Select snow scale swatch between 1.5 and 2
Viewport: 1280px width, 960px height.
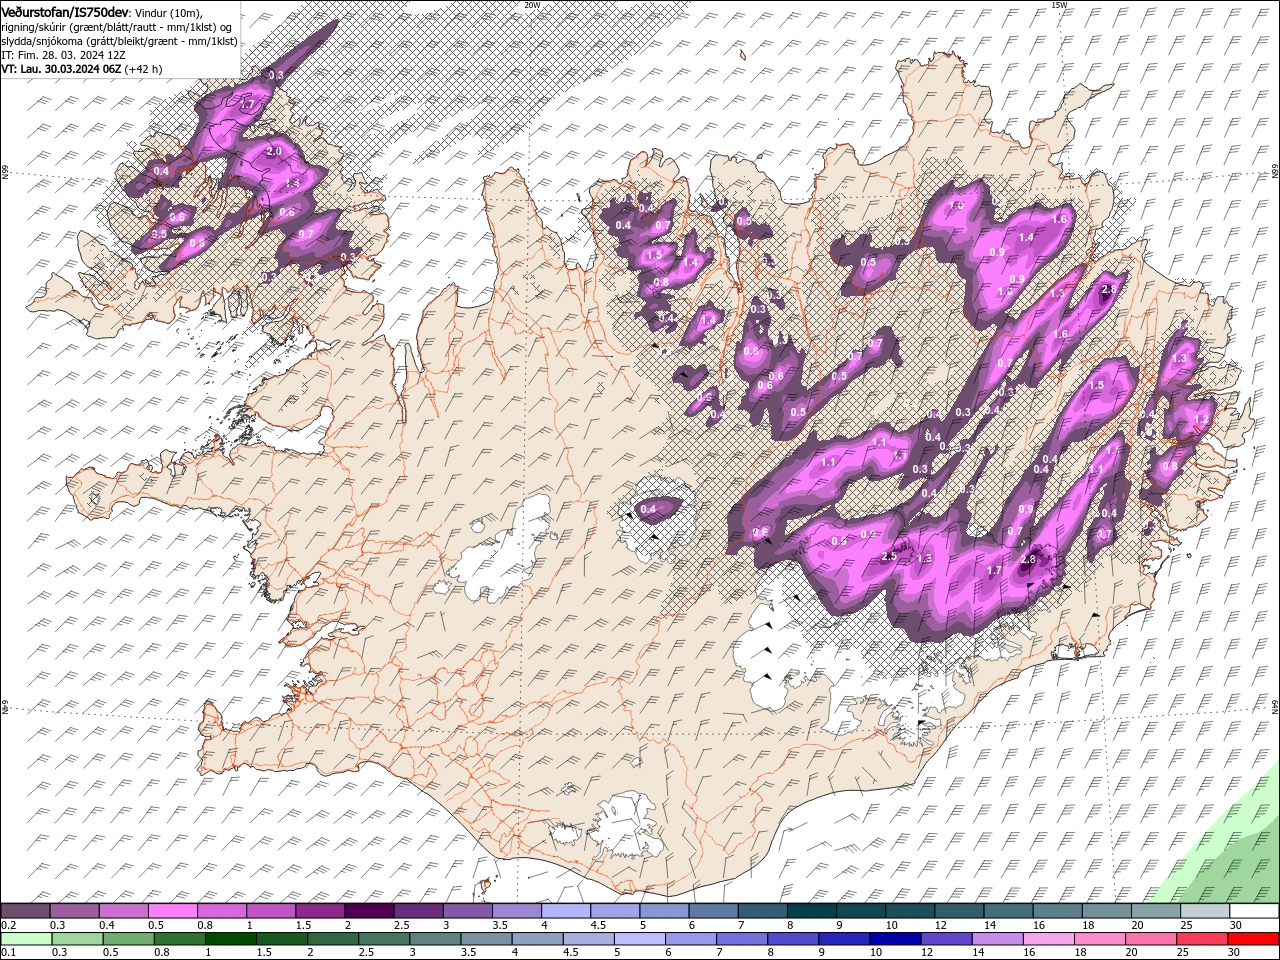(x=321, y=911)
